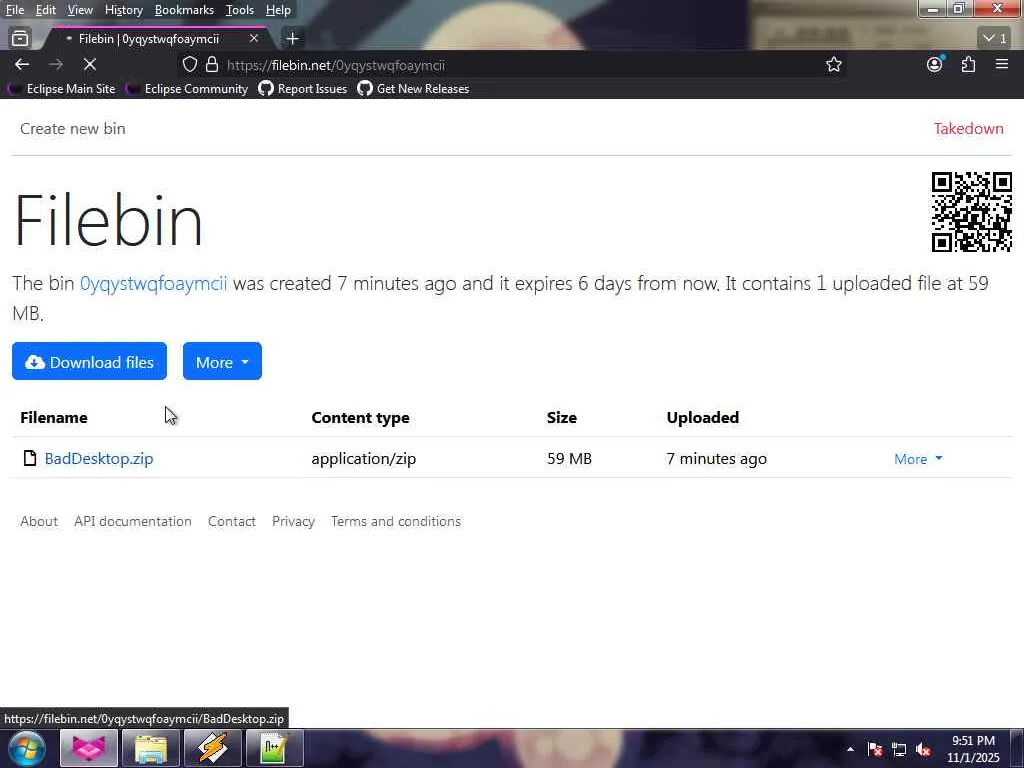Select the Filebin browser tab

pyautogui.click(x=155, y=39)
